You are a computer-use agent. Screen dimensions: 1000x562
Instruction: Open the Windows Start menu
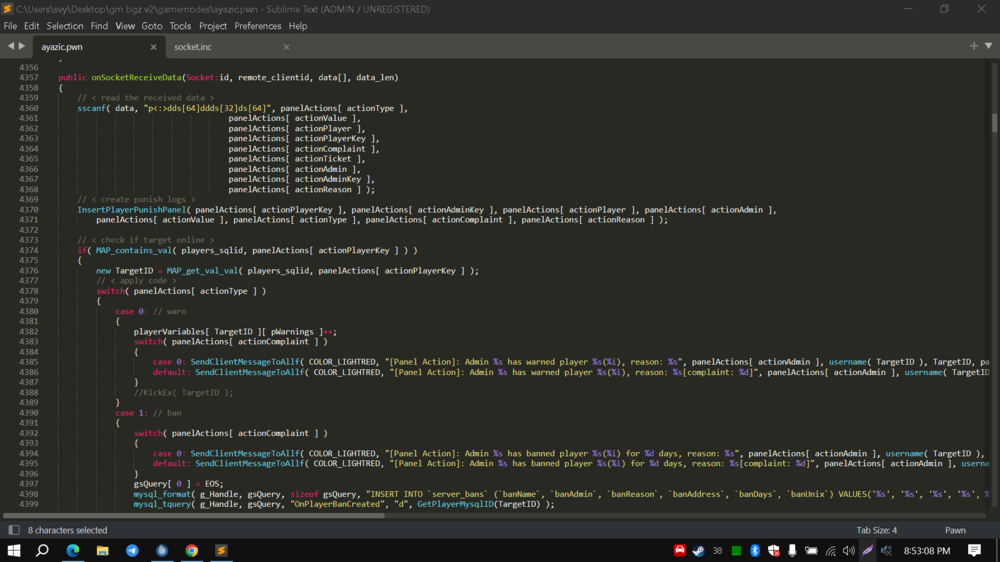pyautogui.click(x=13, y=550)
